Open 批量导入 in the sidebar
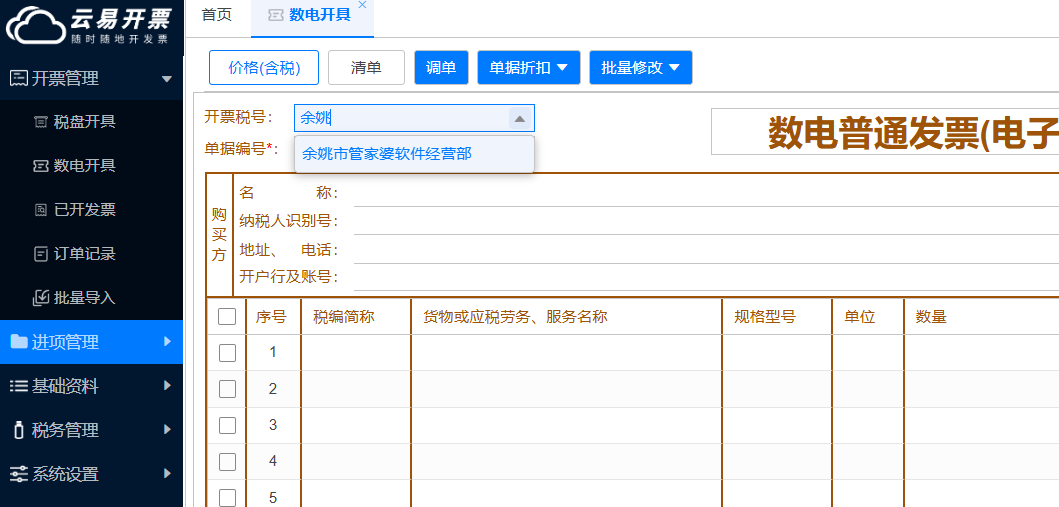Screen dimensions: 1059x507 click(x=91, y=297)
